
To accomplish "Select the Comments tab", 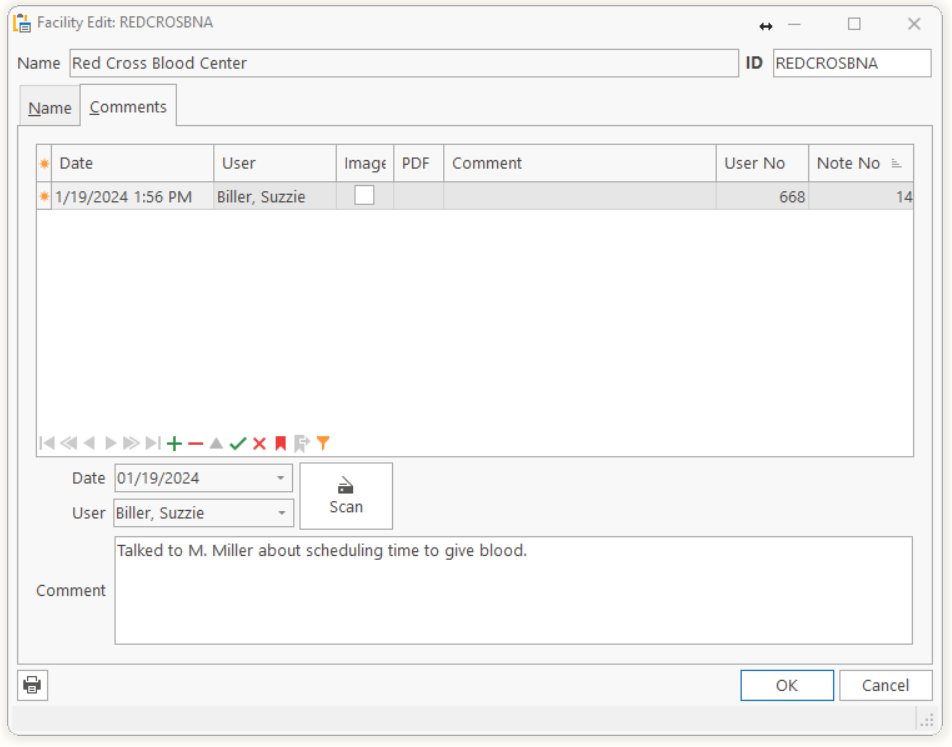I will [128, 107].
